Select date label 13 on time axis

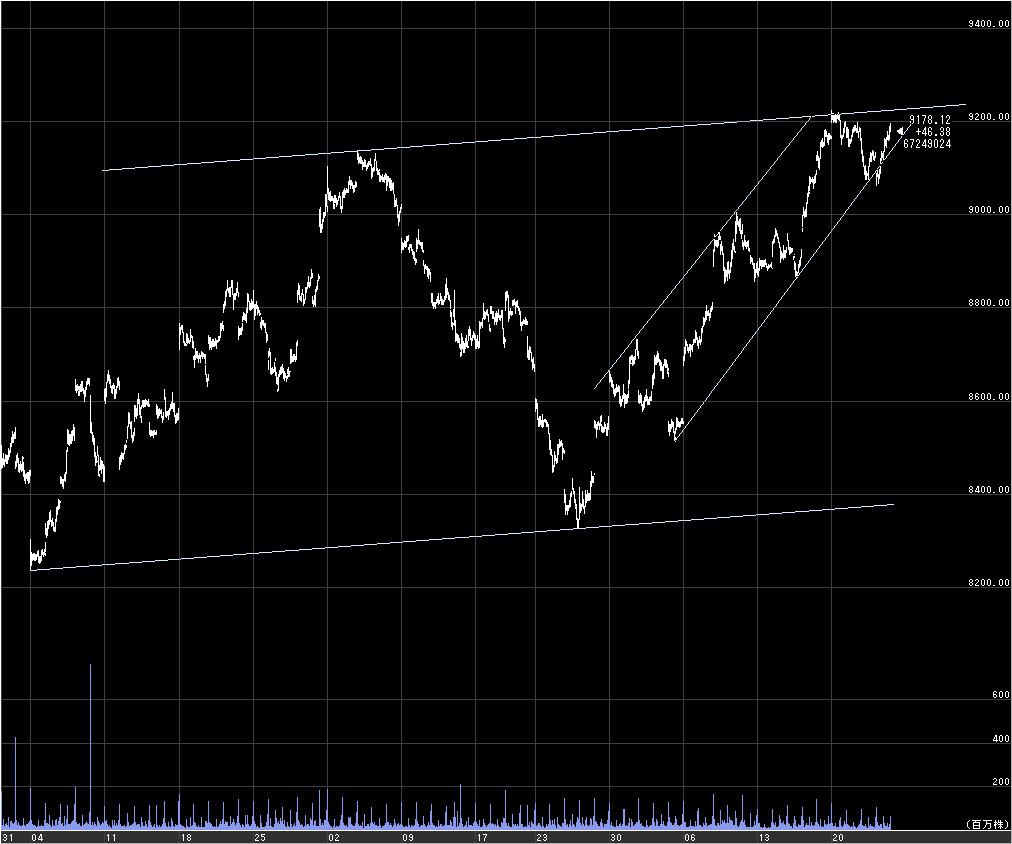tap(764, 838)
